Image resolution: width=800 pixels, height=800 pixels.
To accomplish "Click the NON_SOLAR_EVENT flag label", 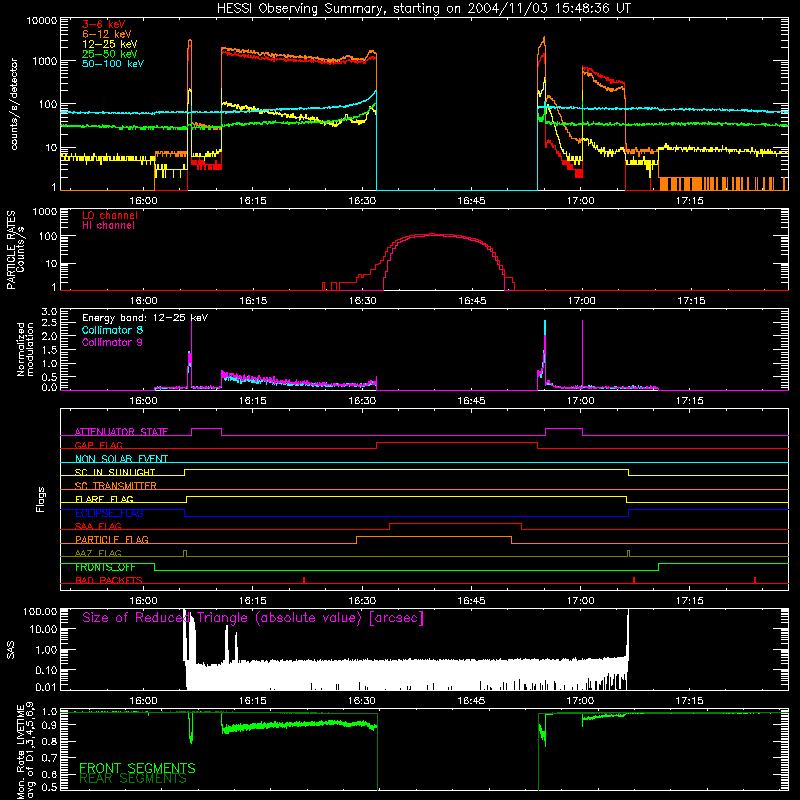I will coord(121,459).
